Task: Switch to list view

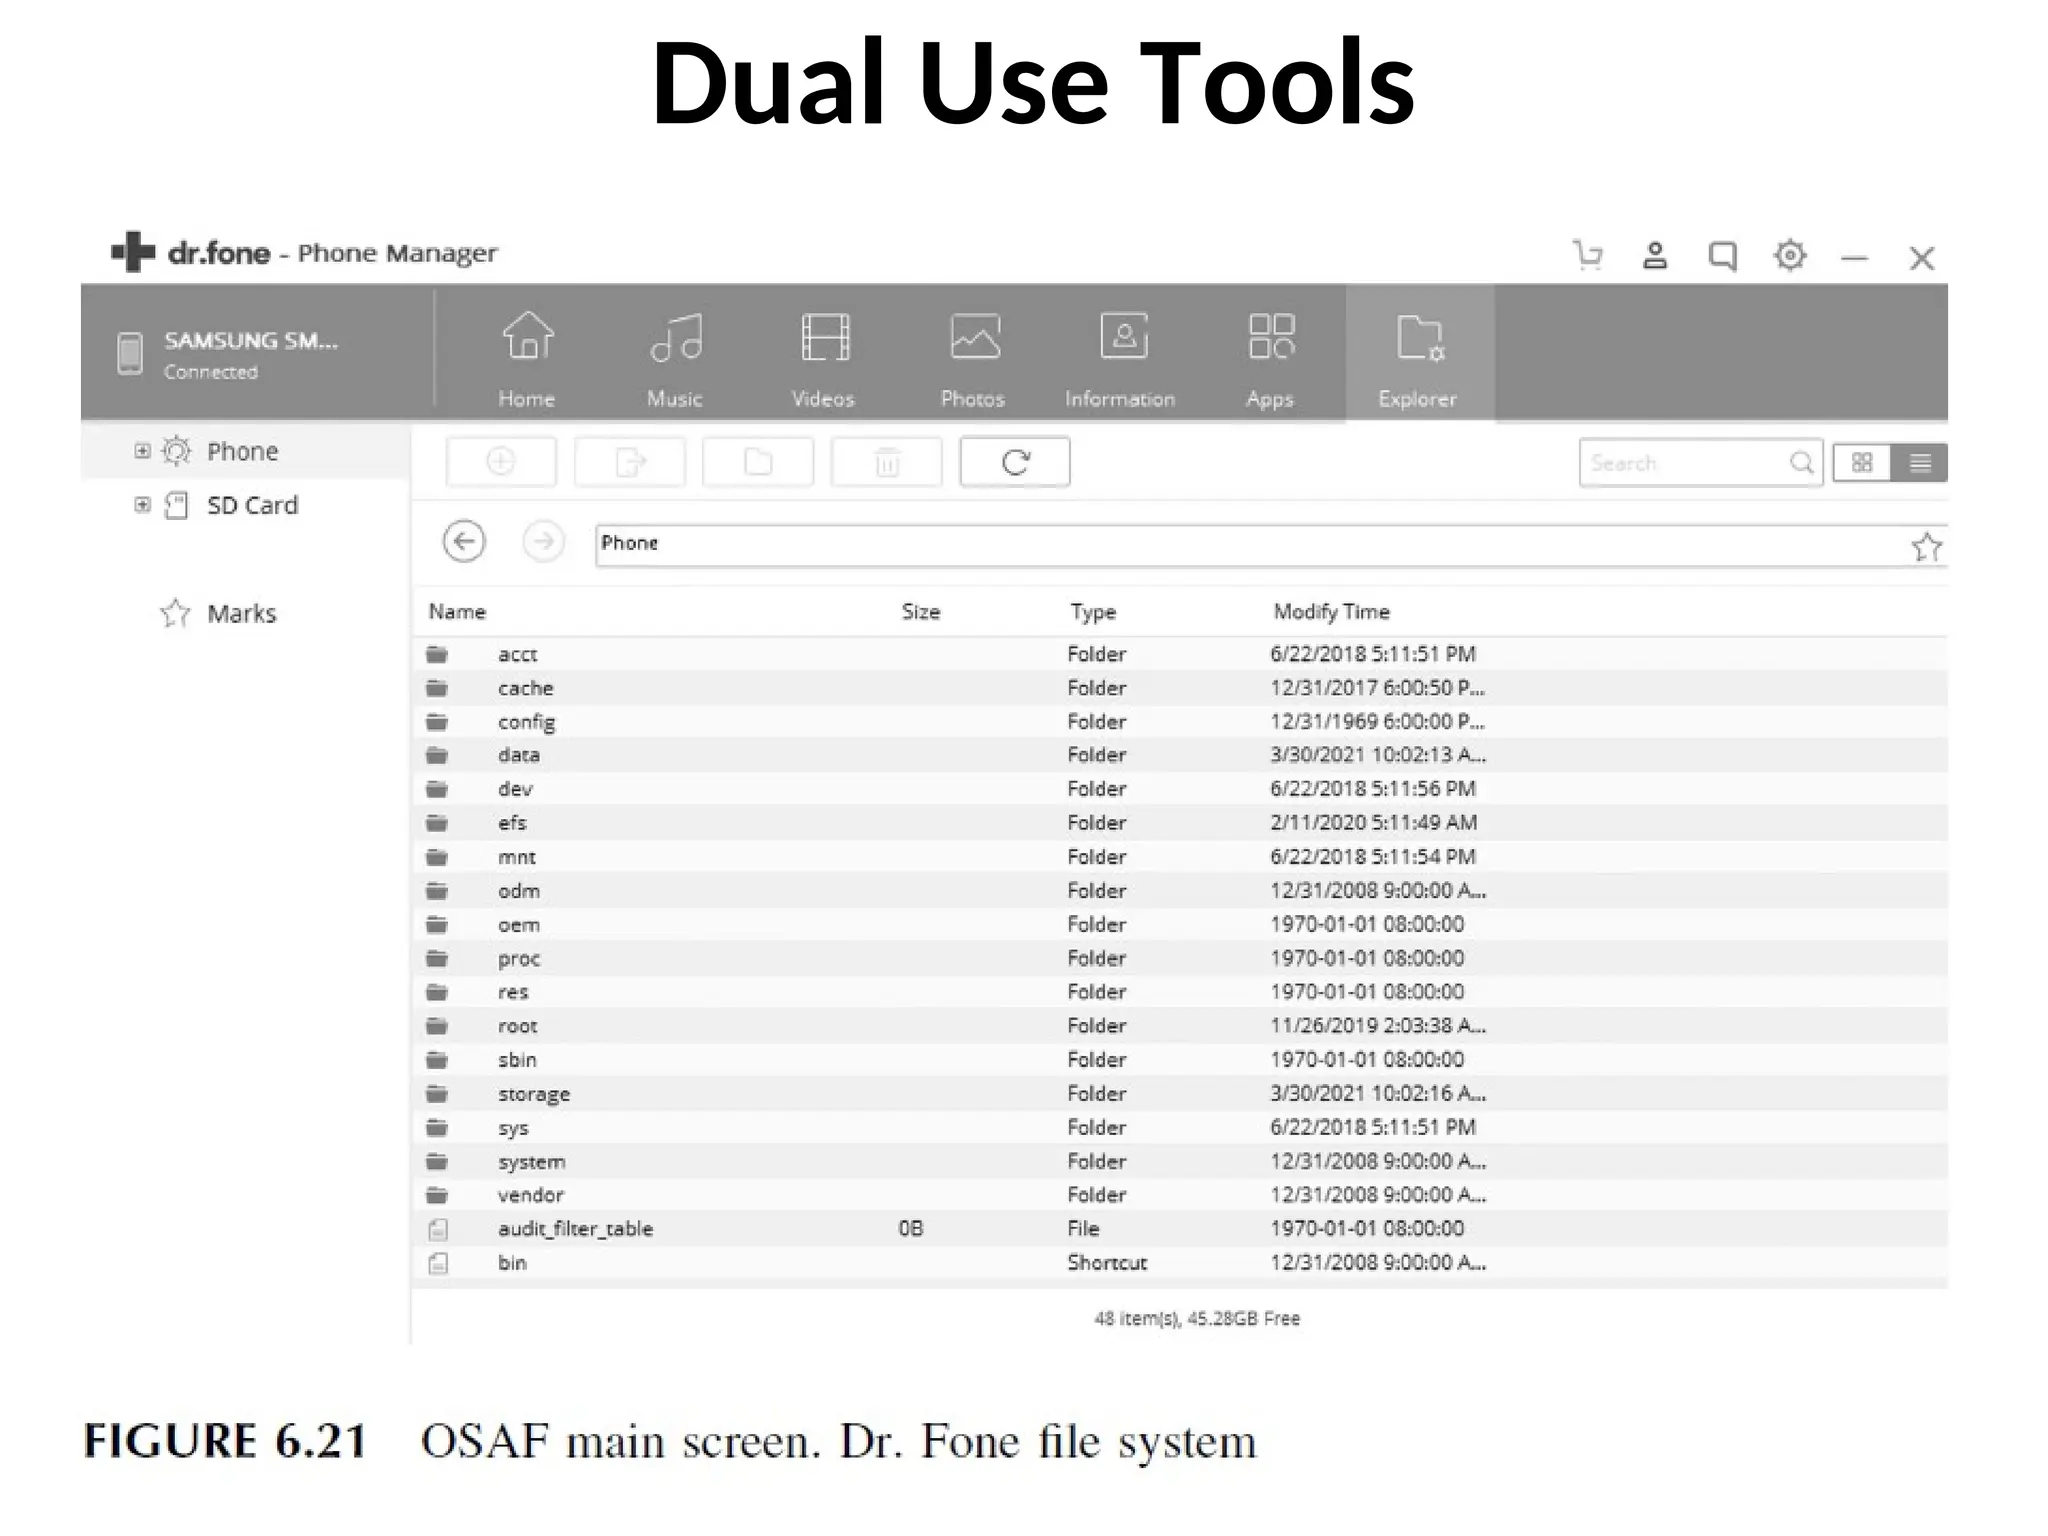Action: coord(1919,463)
